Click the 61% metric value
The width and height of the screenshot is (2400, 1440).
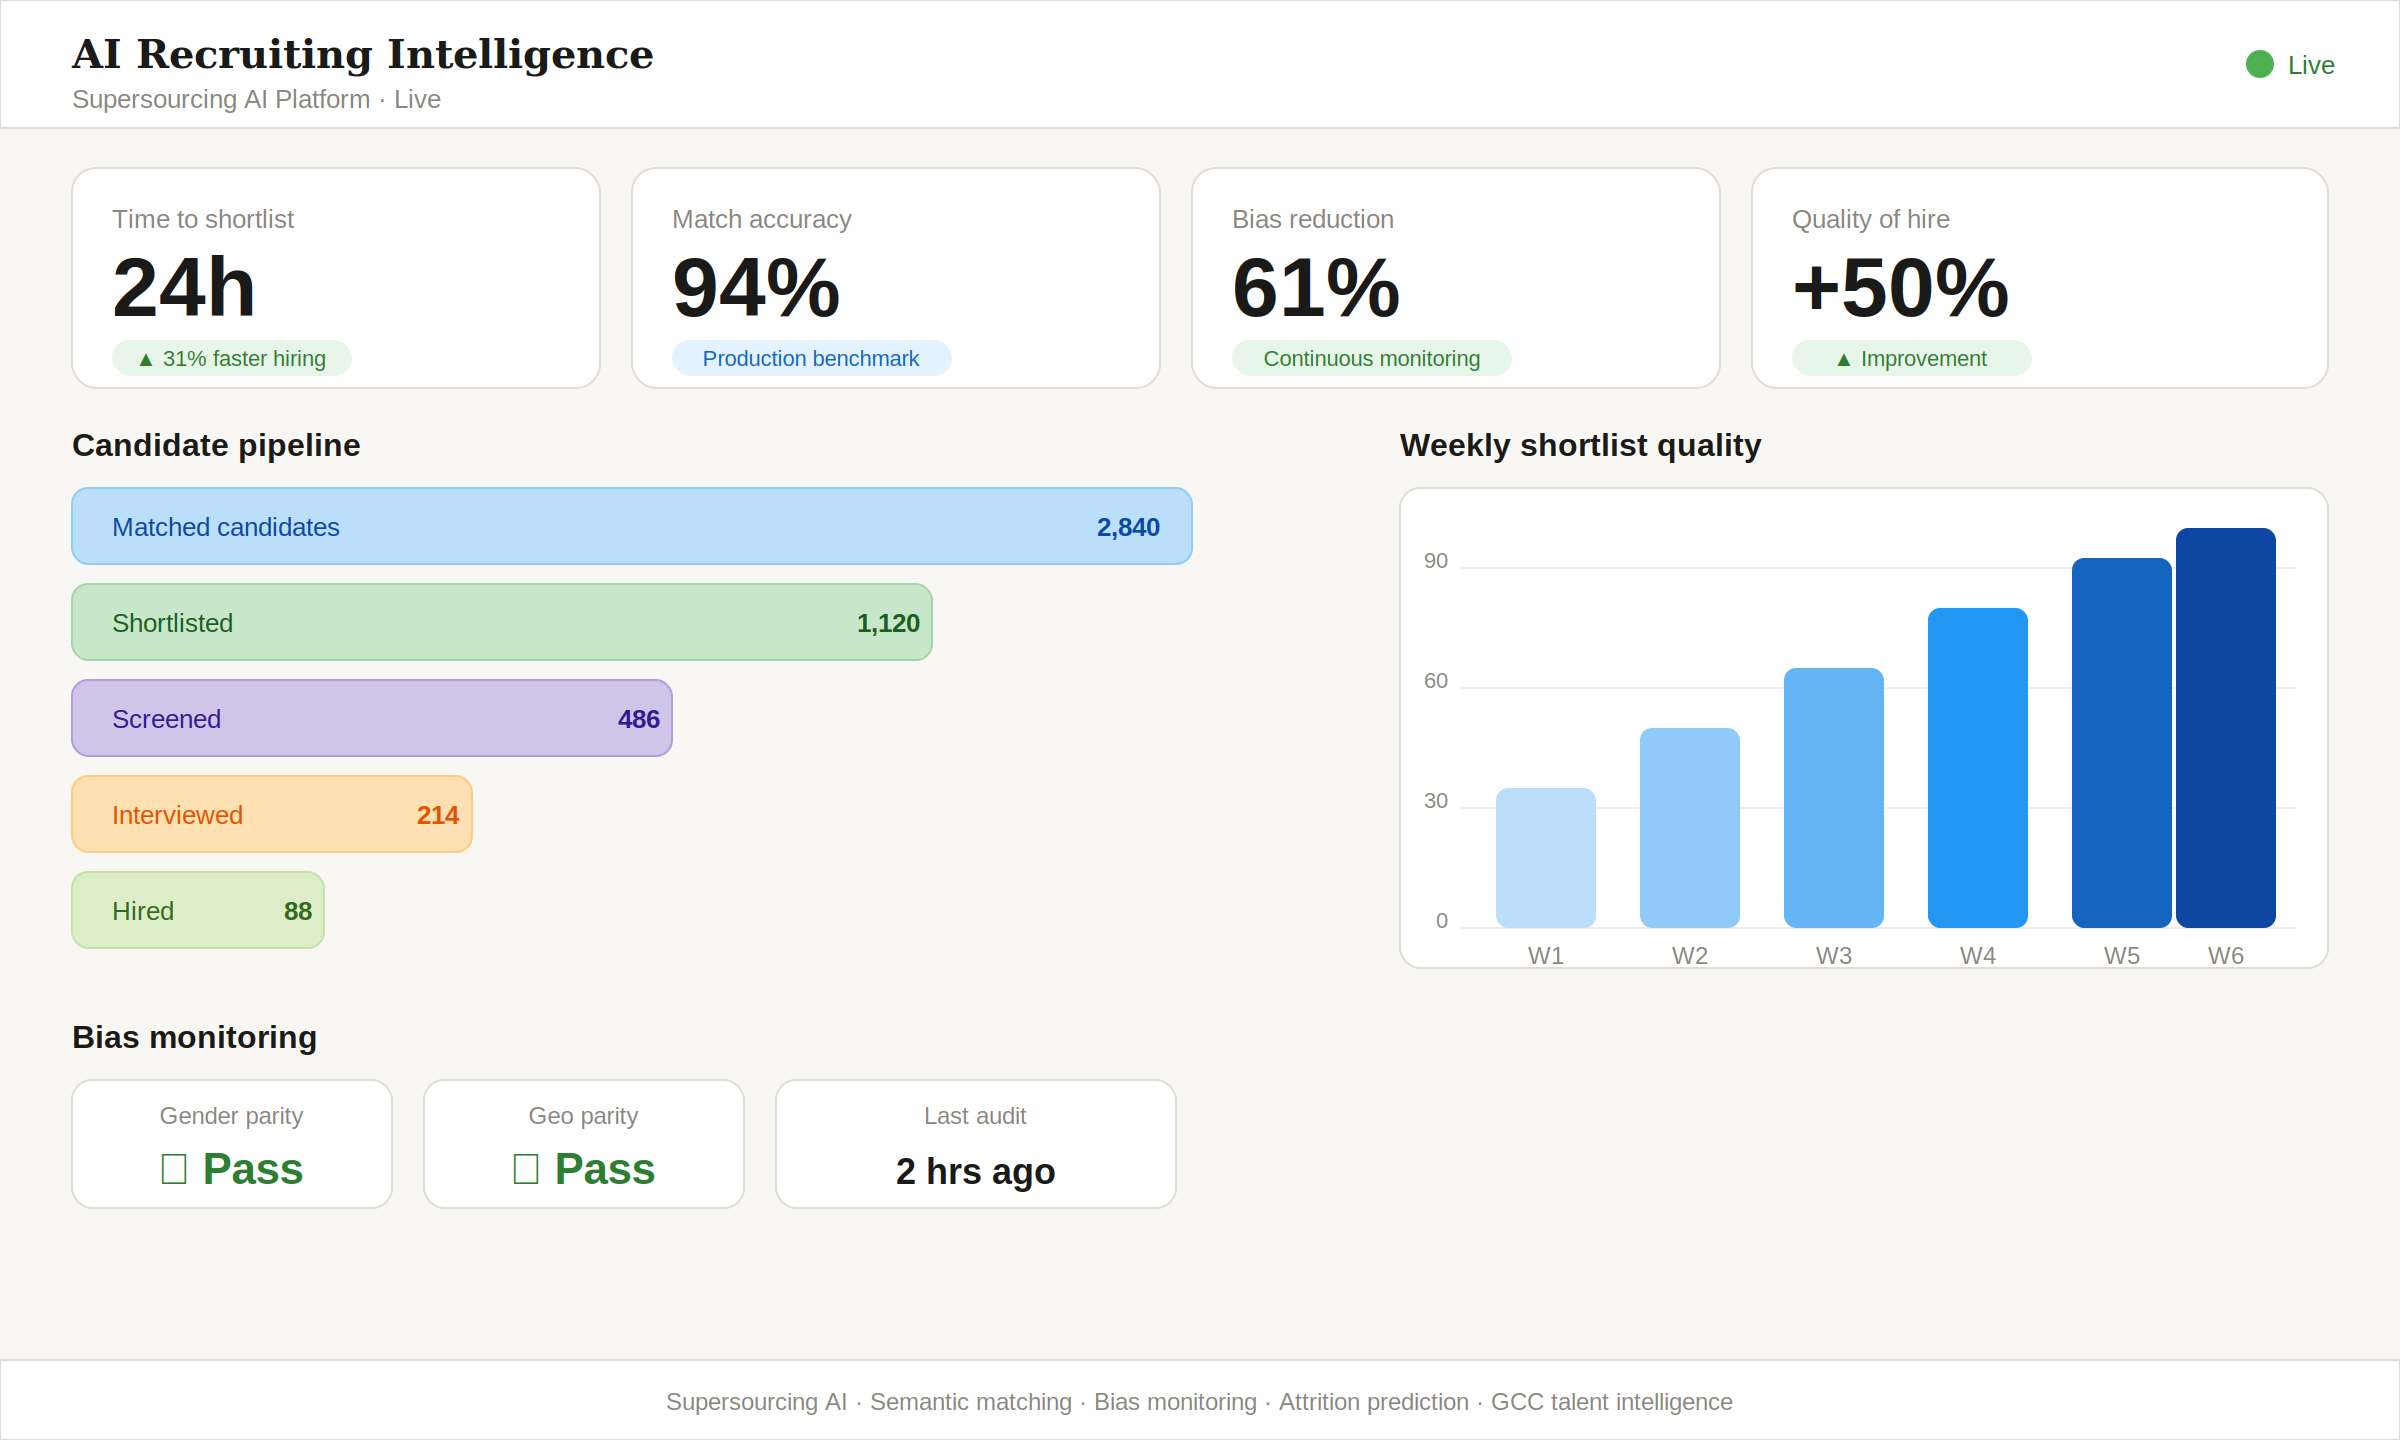pyautogui.click(x=1316, y=287)
